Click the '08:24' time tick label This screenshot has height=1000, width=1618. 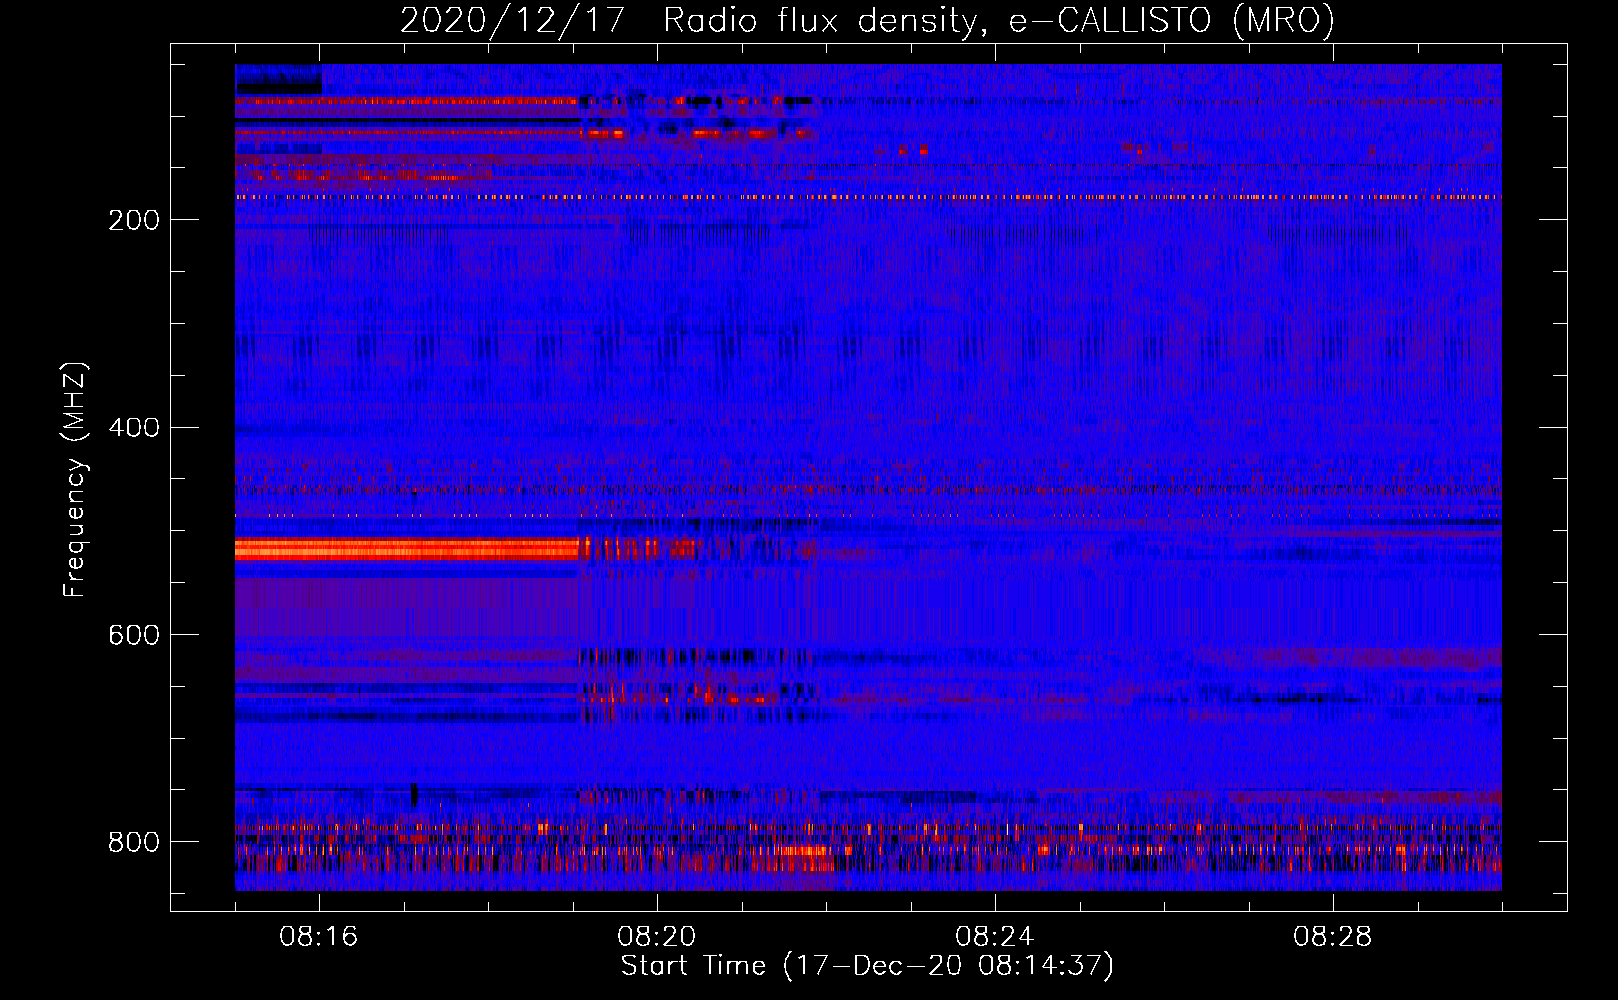995,937
